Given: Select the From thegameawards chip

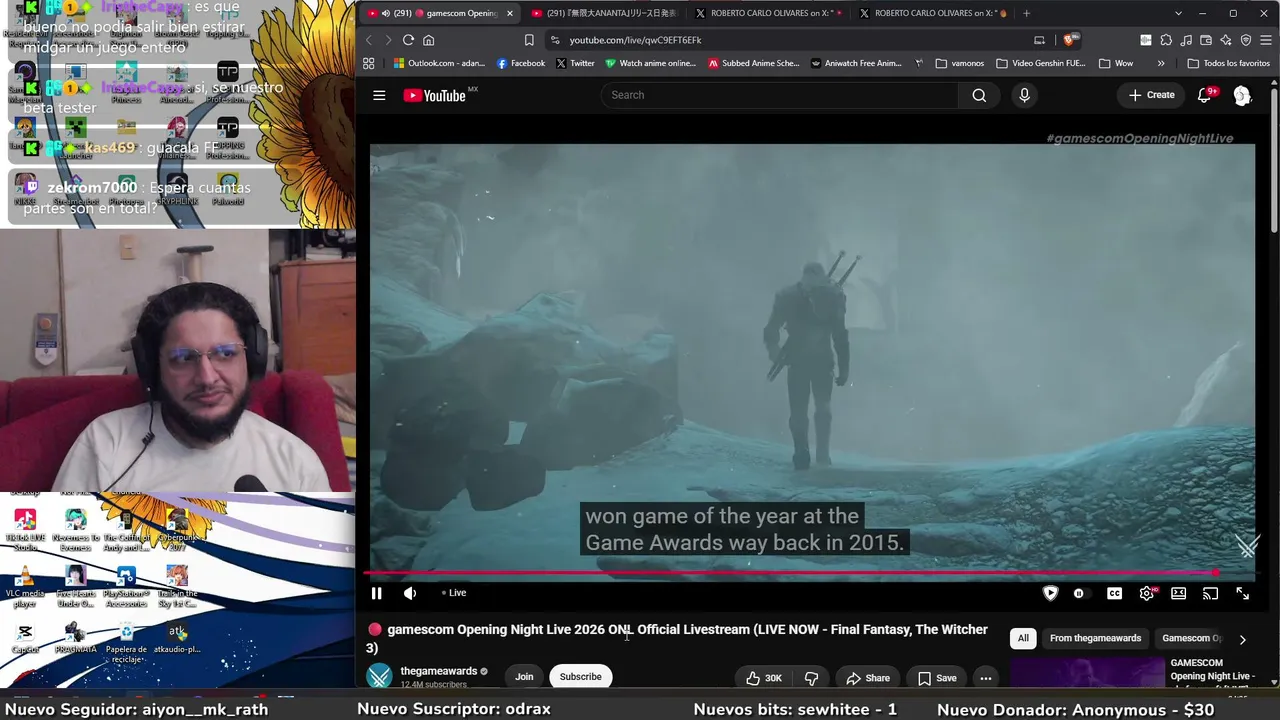Looking at the screenshot, I should coord(1095,638).
